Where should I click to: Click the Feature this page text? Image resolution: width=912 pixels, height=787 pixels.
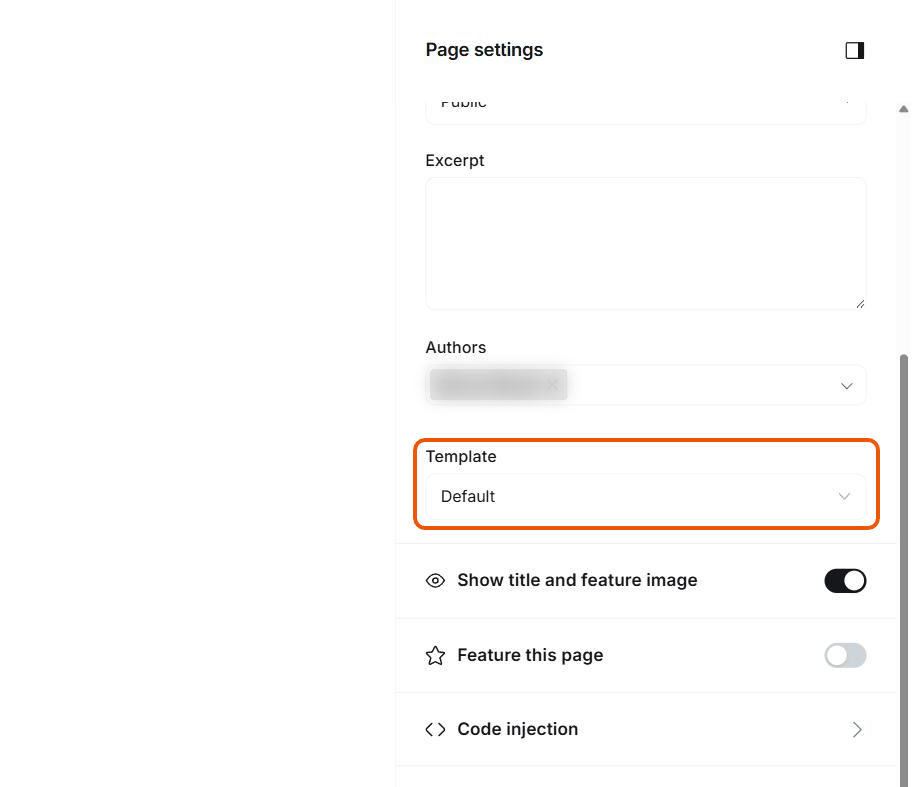[530, 656]
